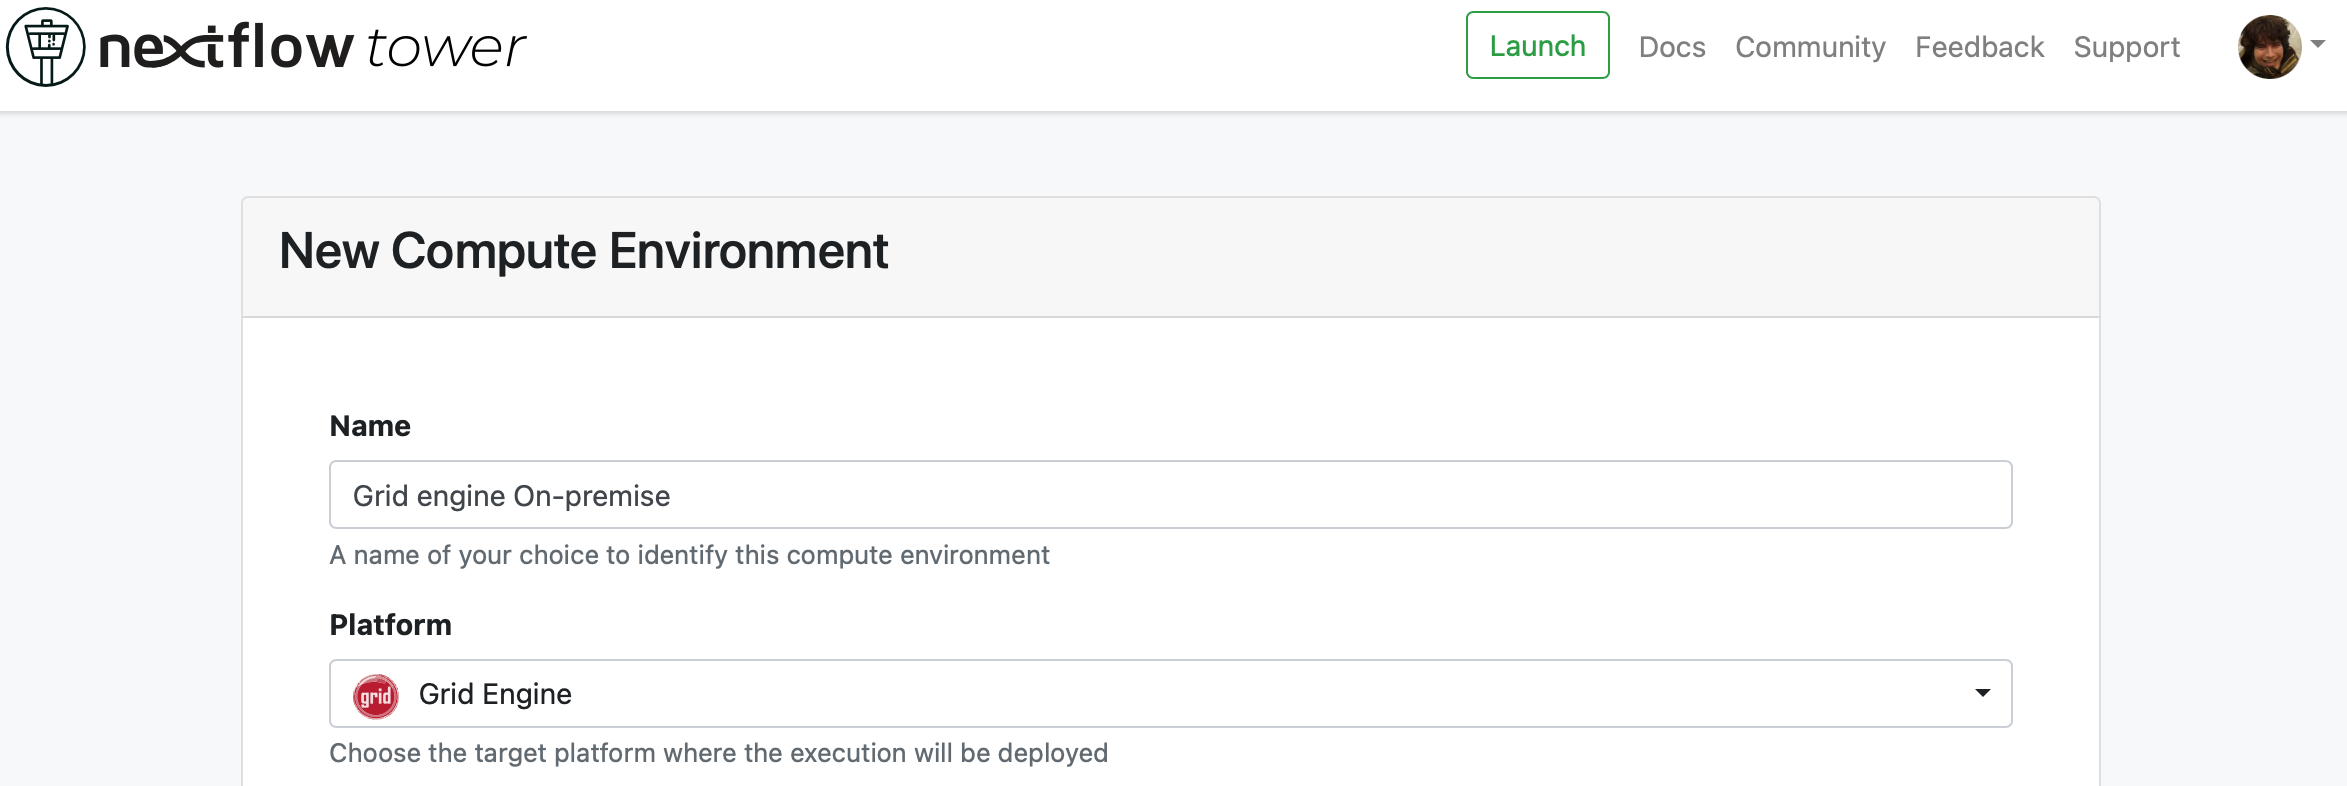Expand the user menu caret beside avatar
Image resolution: width=2347 pixels, height=786 pixels.
2317,44
